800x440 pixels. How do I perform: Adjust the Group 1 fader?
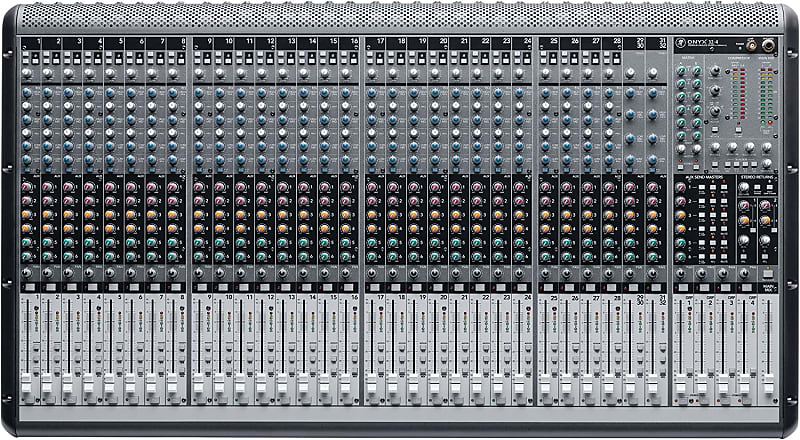(x=680, y=382)
